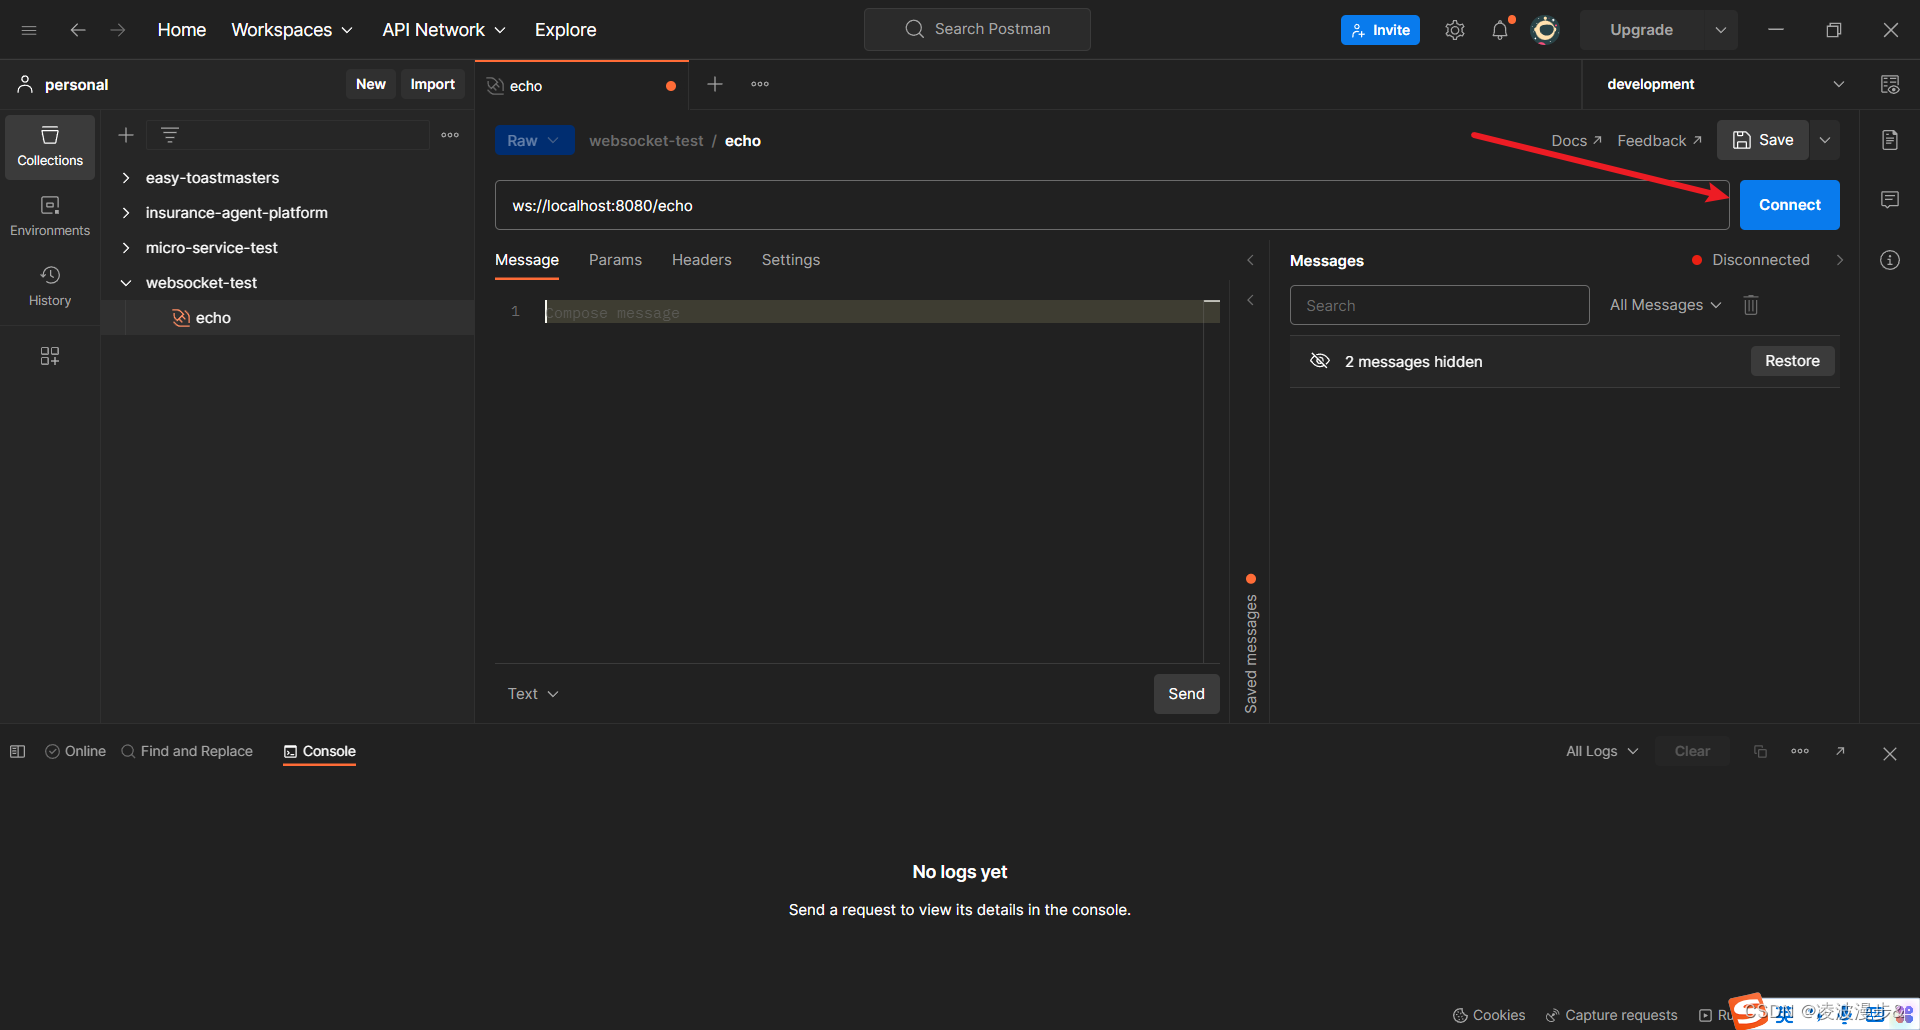Open the configure workspace sidebar icon
This screenshot has height=1030, width=1920.
[x=50, y=356]
